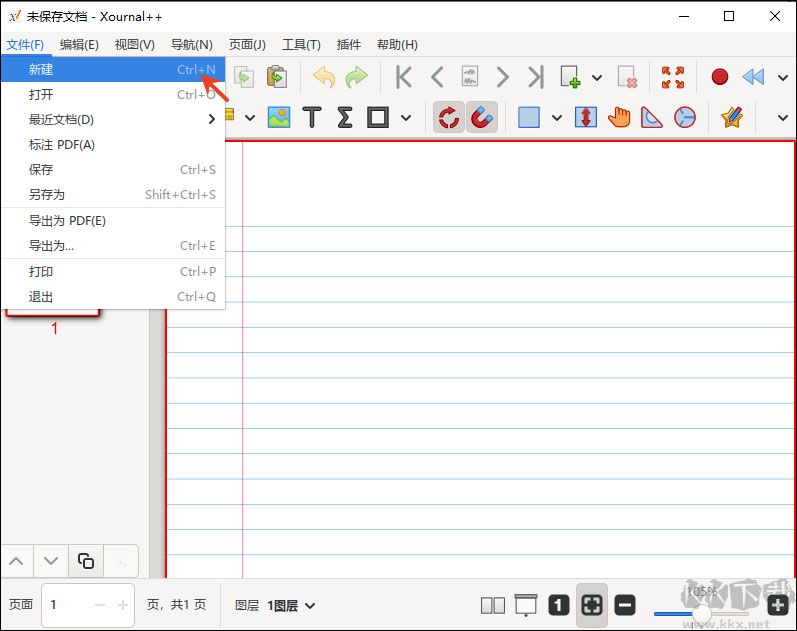Jump to next annotated page icon

click(470, 77)
